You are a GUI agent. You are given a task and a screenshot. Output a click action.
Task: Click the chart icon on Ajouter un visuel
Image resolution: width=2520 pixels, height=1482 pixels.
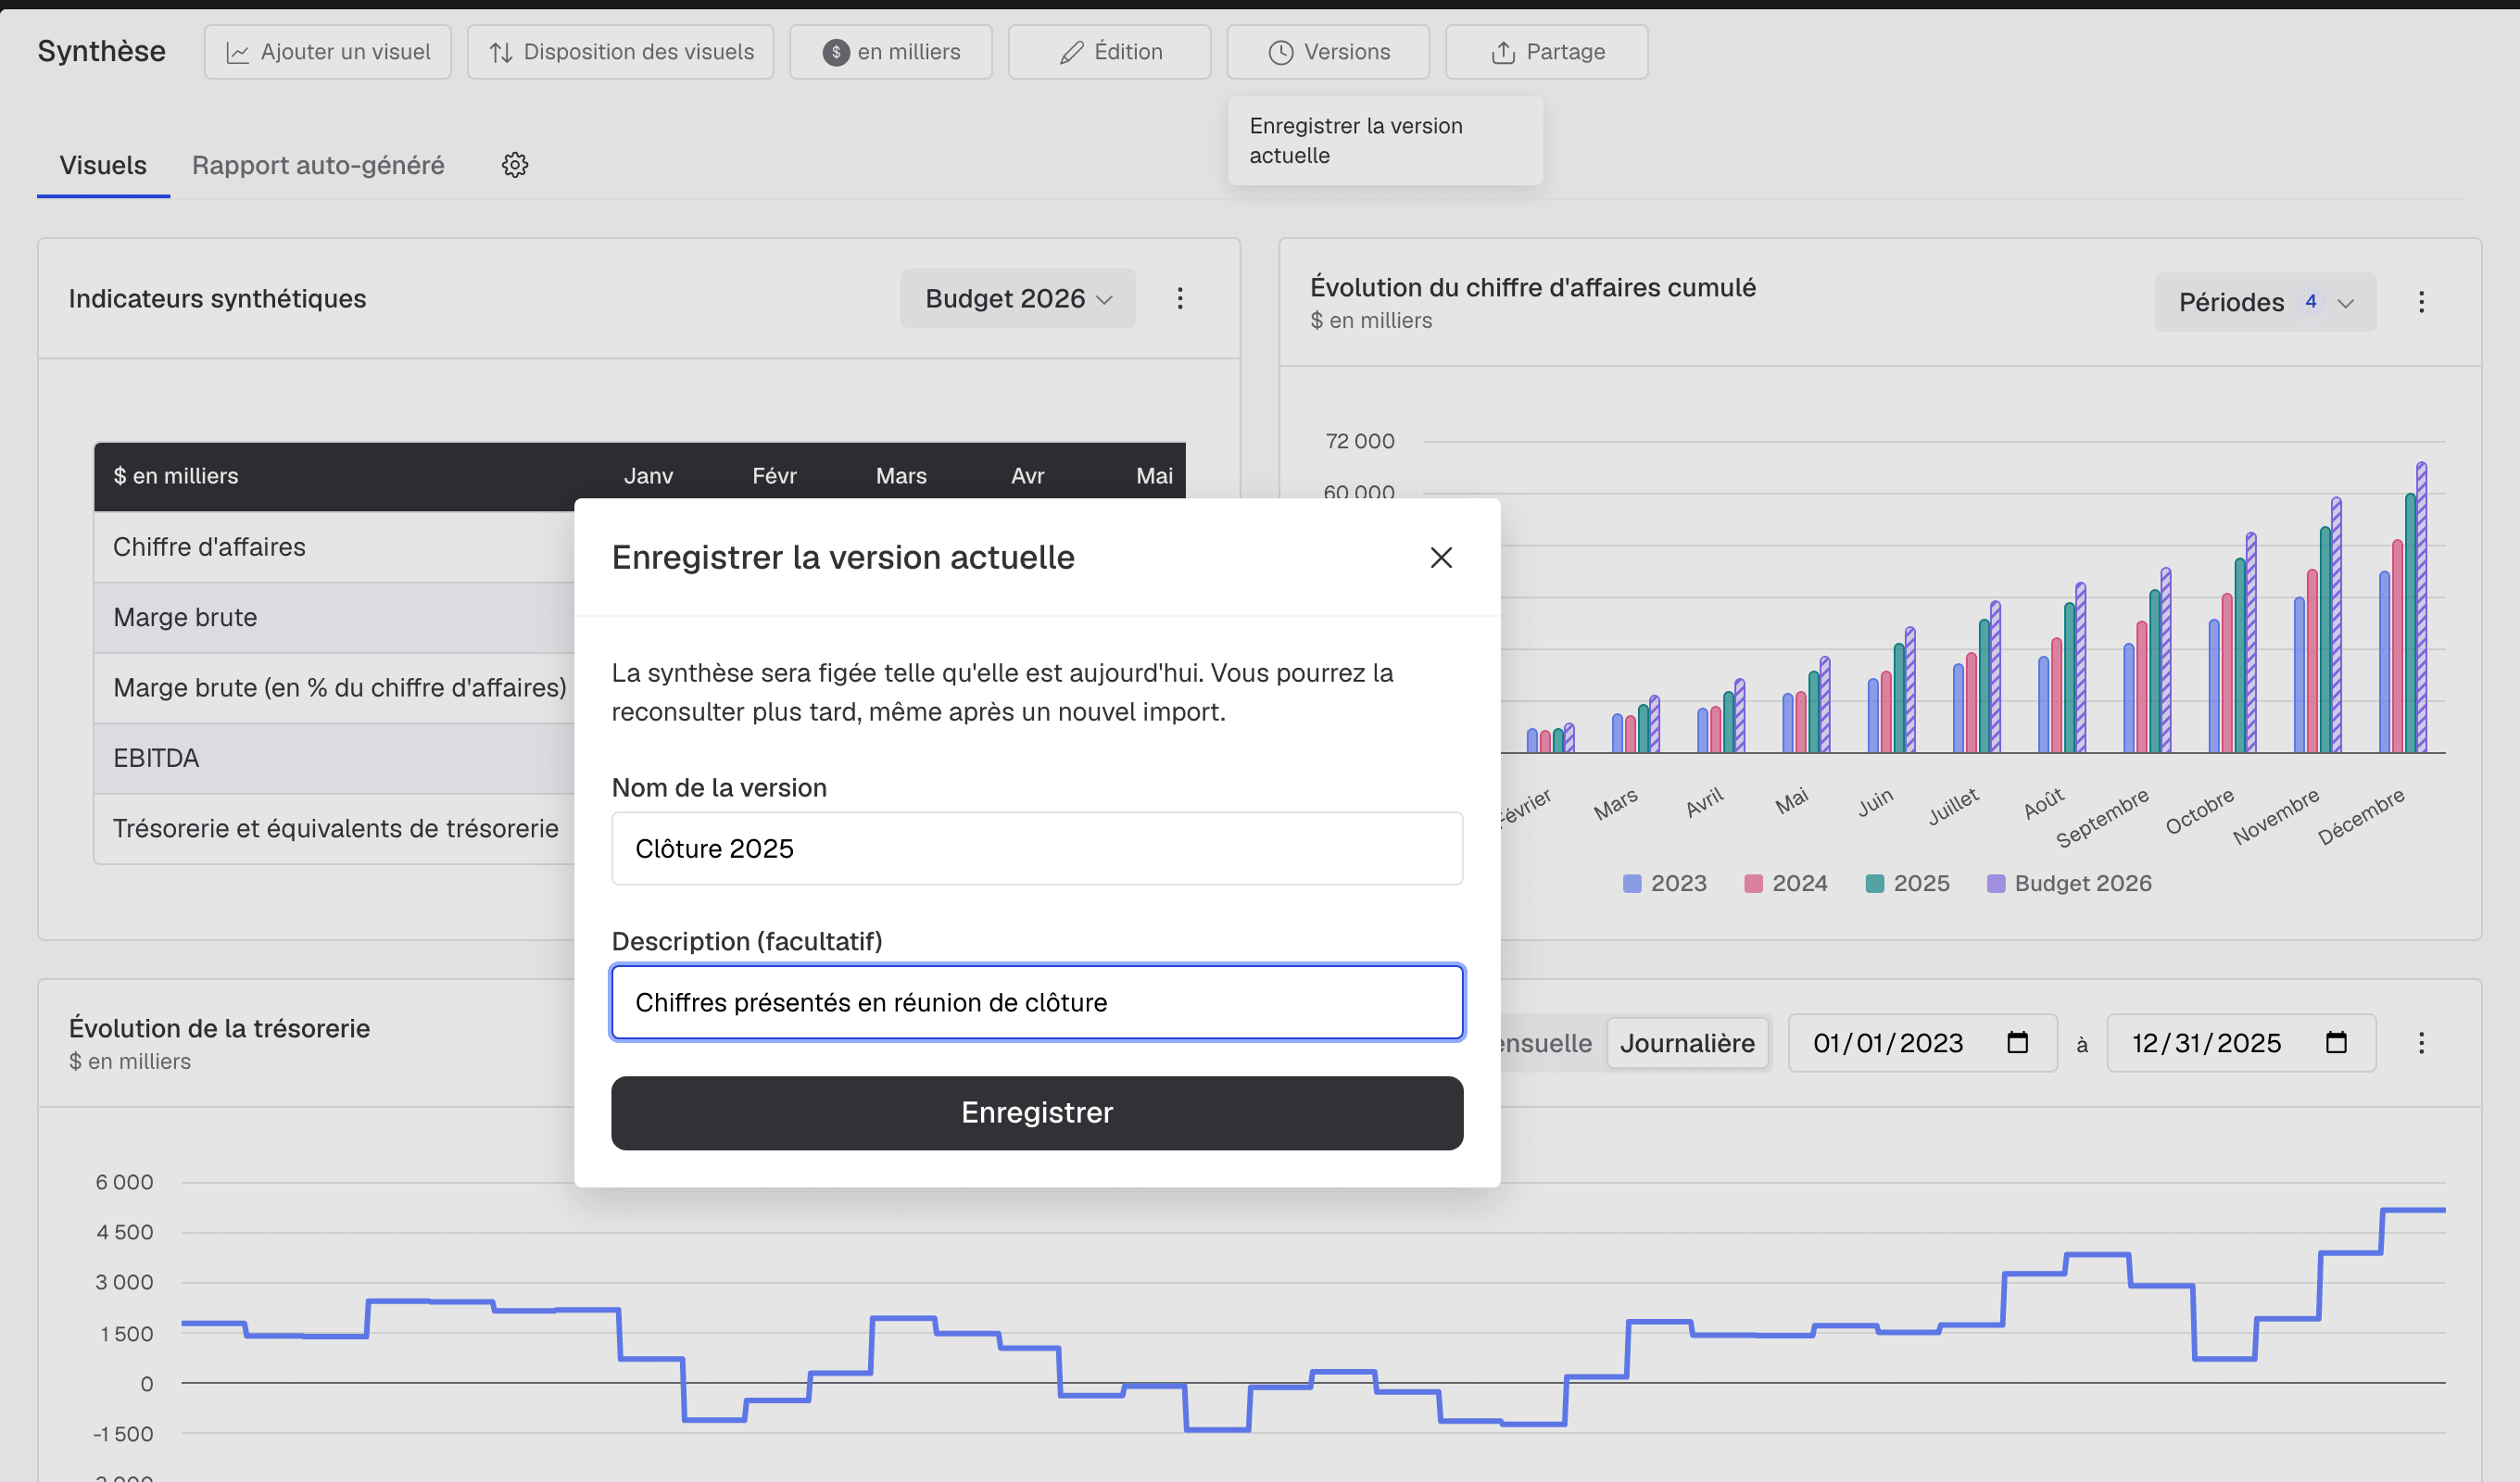(x=237, y=52)
